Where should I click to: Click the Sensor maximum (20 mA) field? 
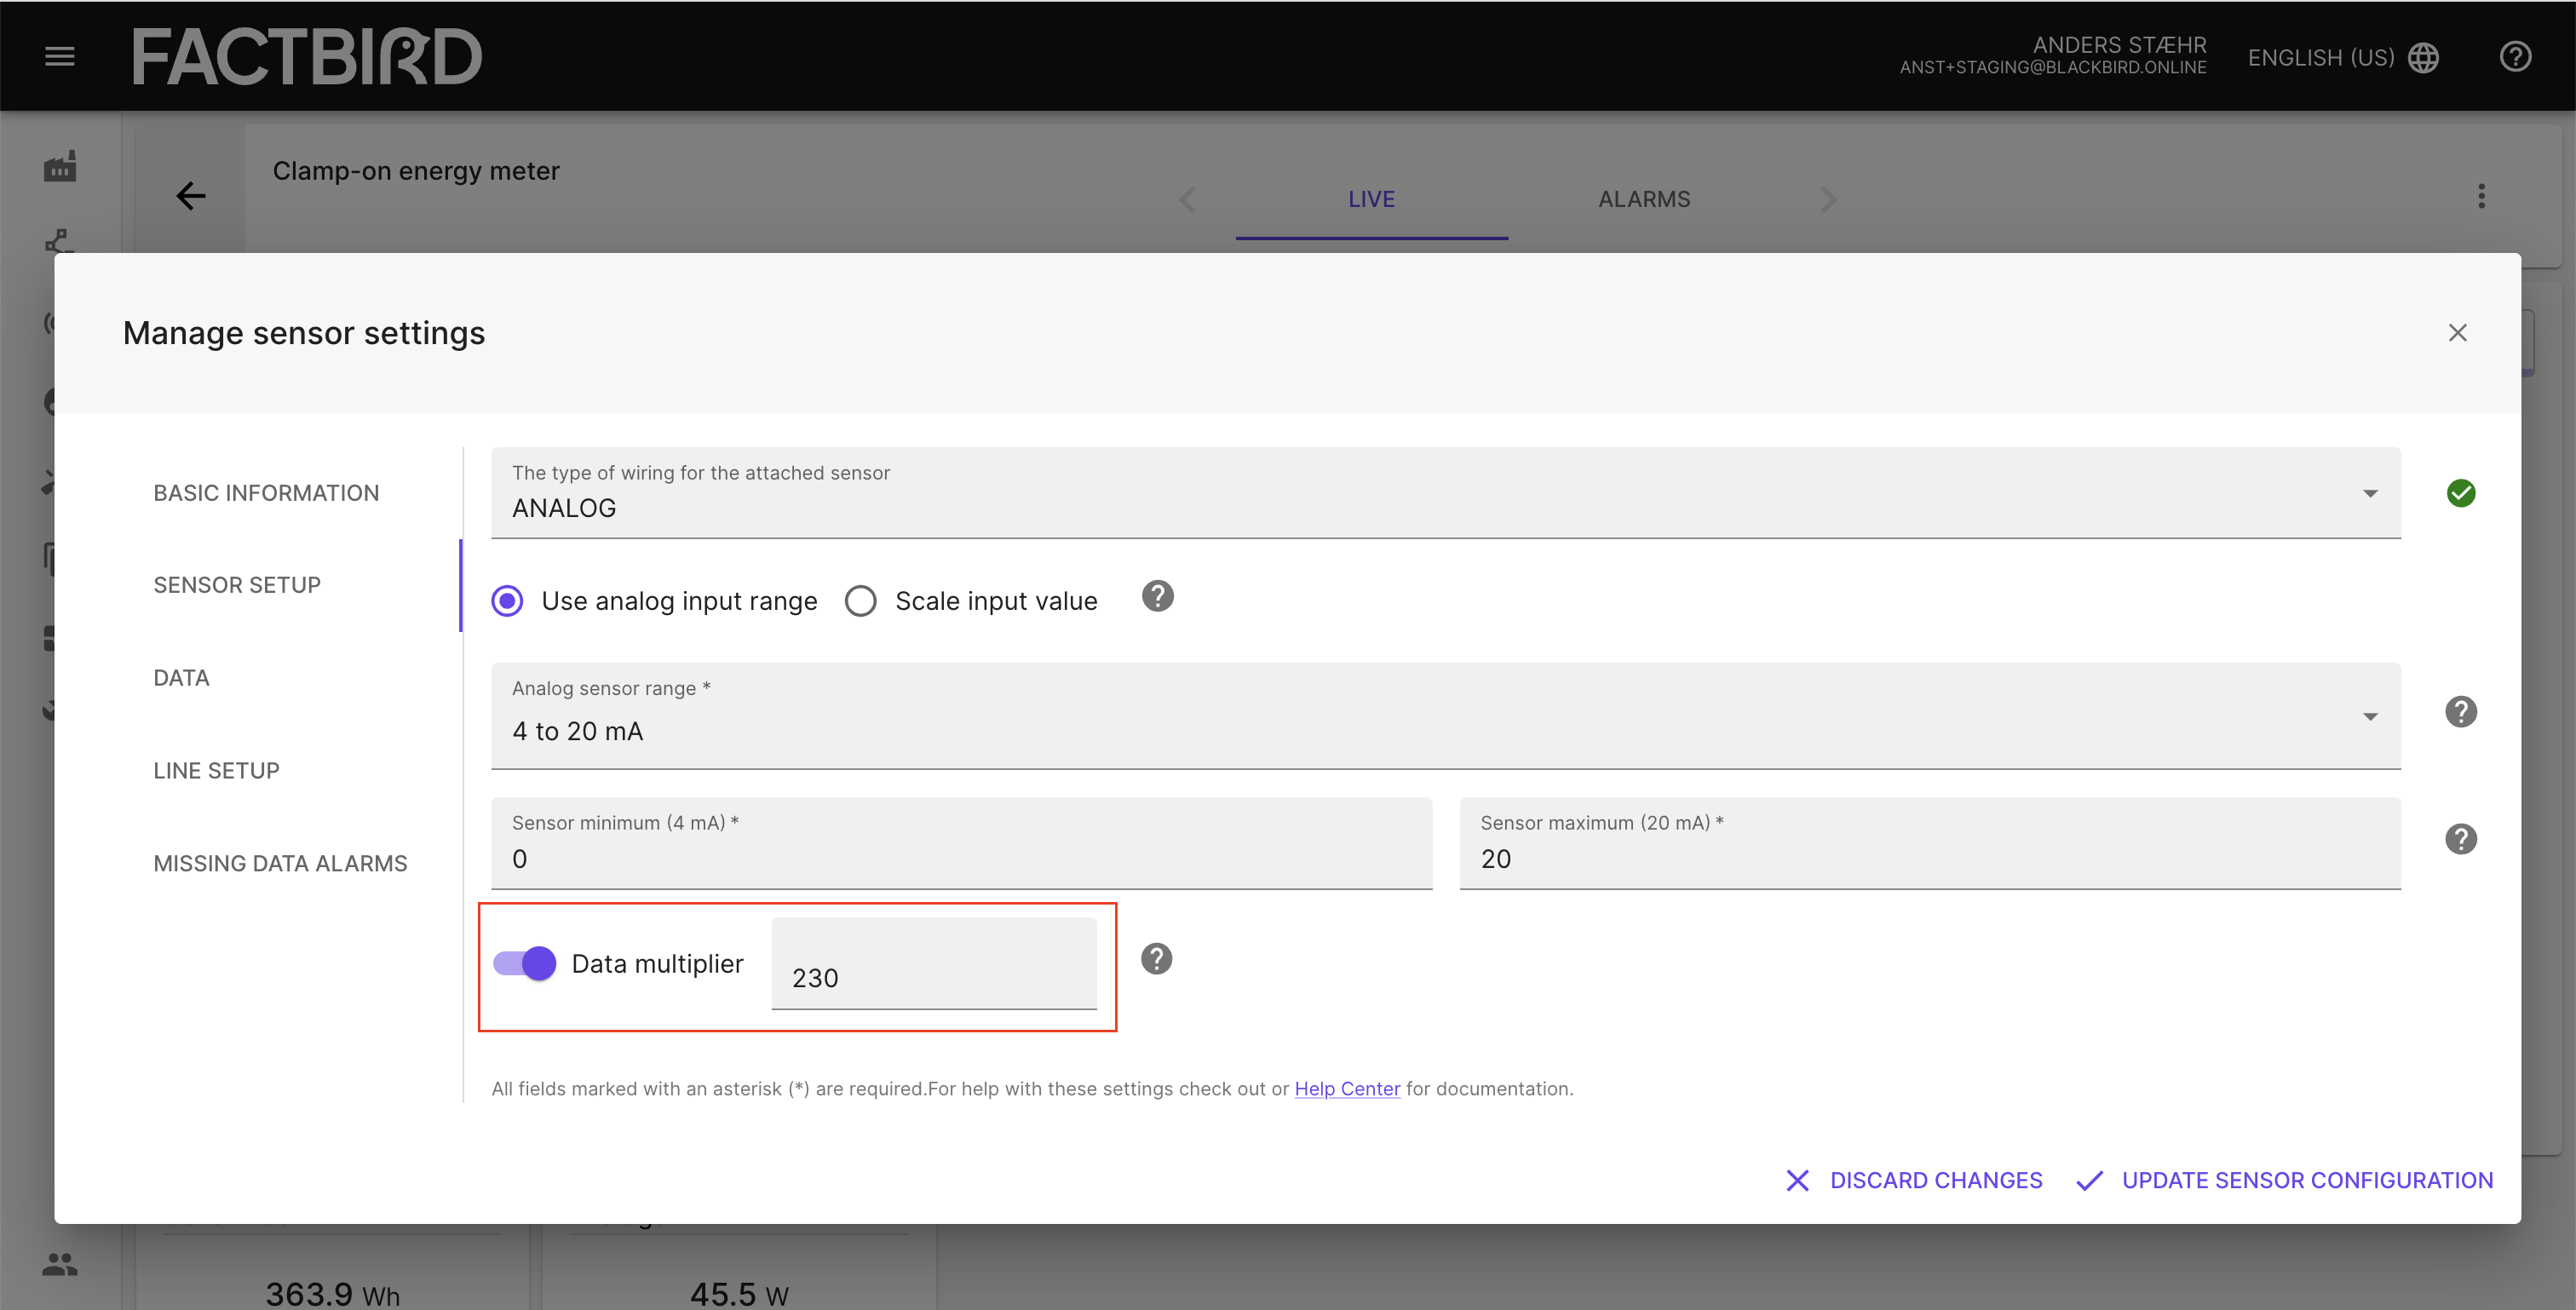1930,843
